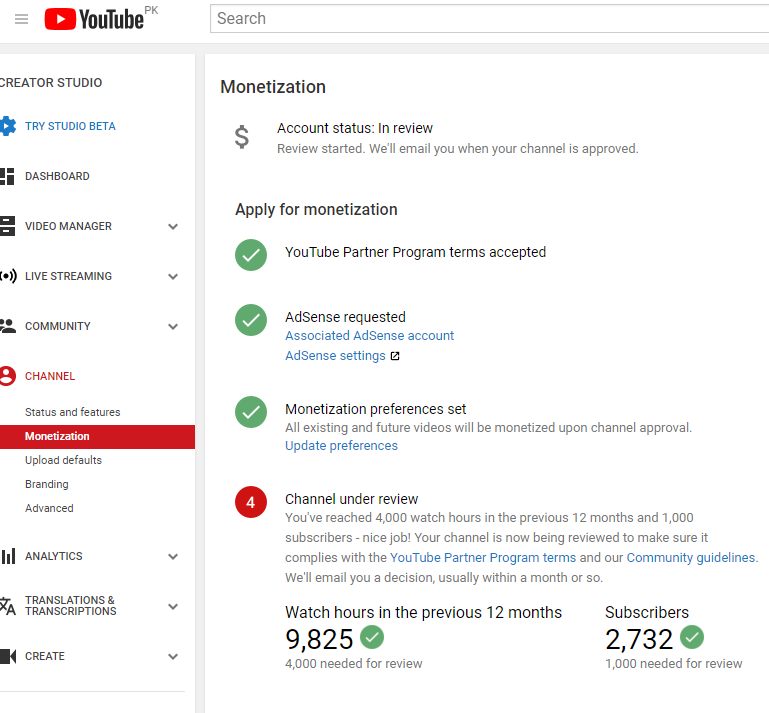The height and width of the screenshot is (713, 769).
Task: Open Status and features page
Action: [73, 412]
